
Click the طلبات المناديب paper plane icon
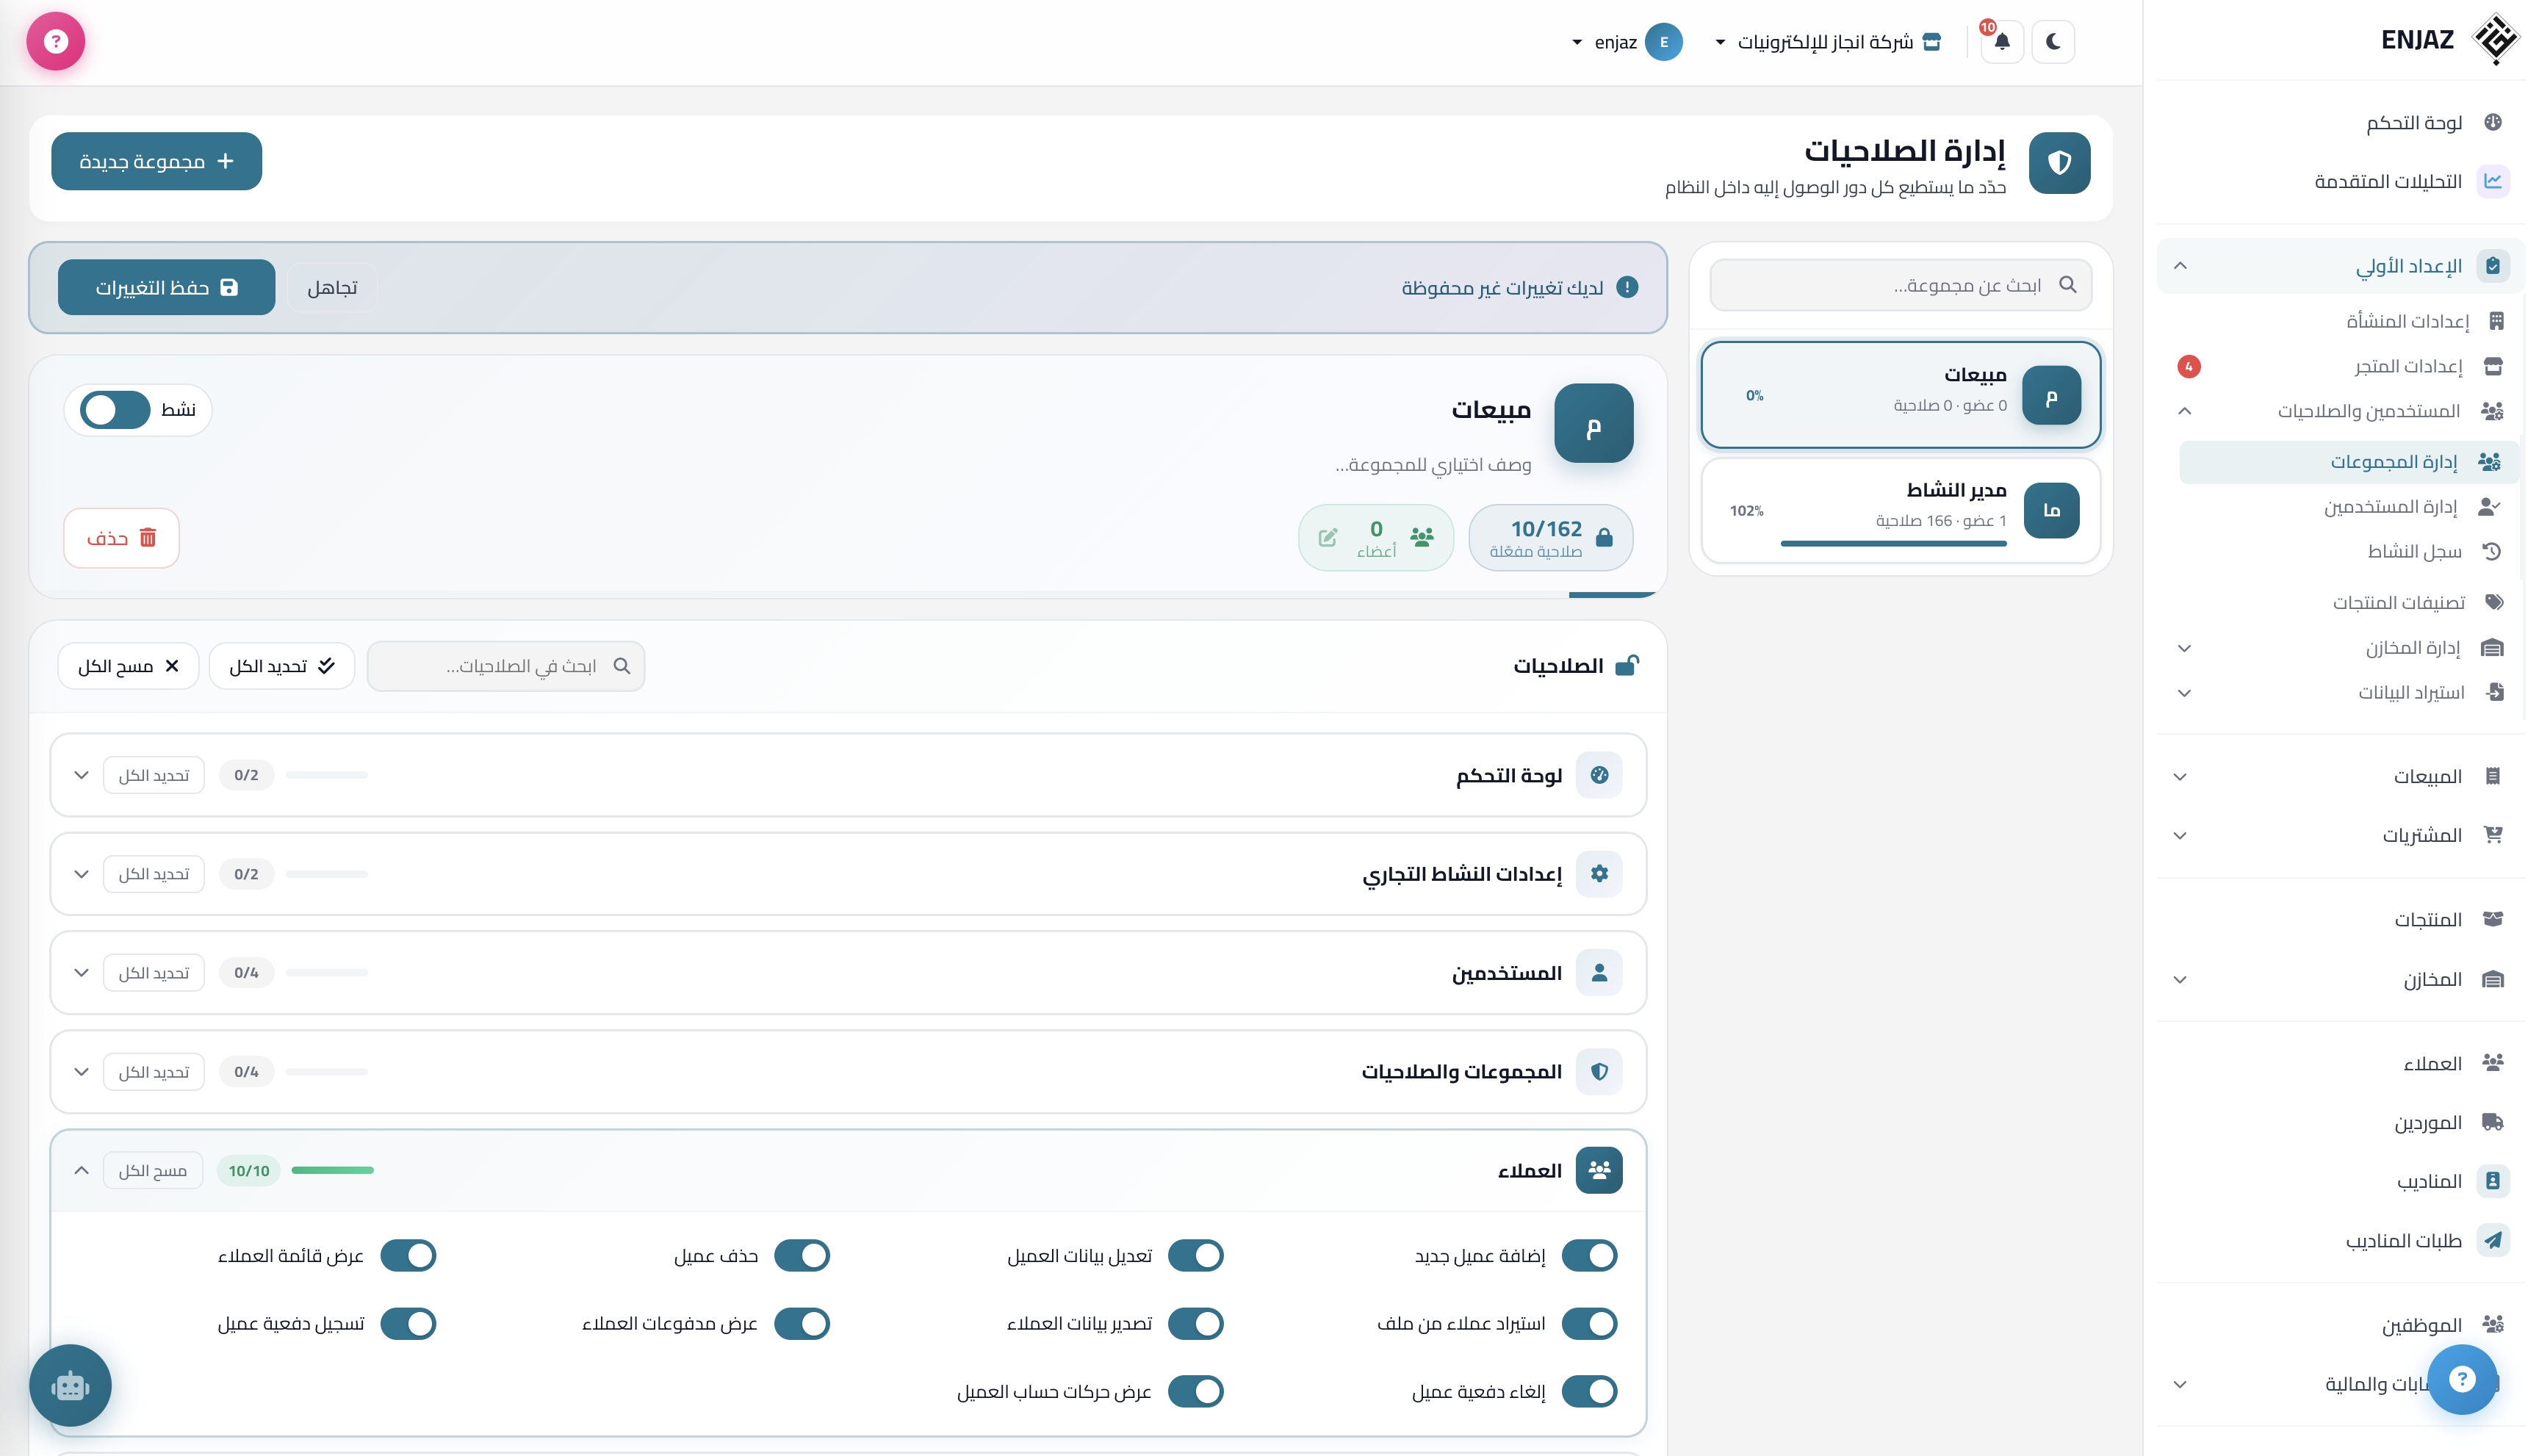tap(2493, 1240)
